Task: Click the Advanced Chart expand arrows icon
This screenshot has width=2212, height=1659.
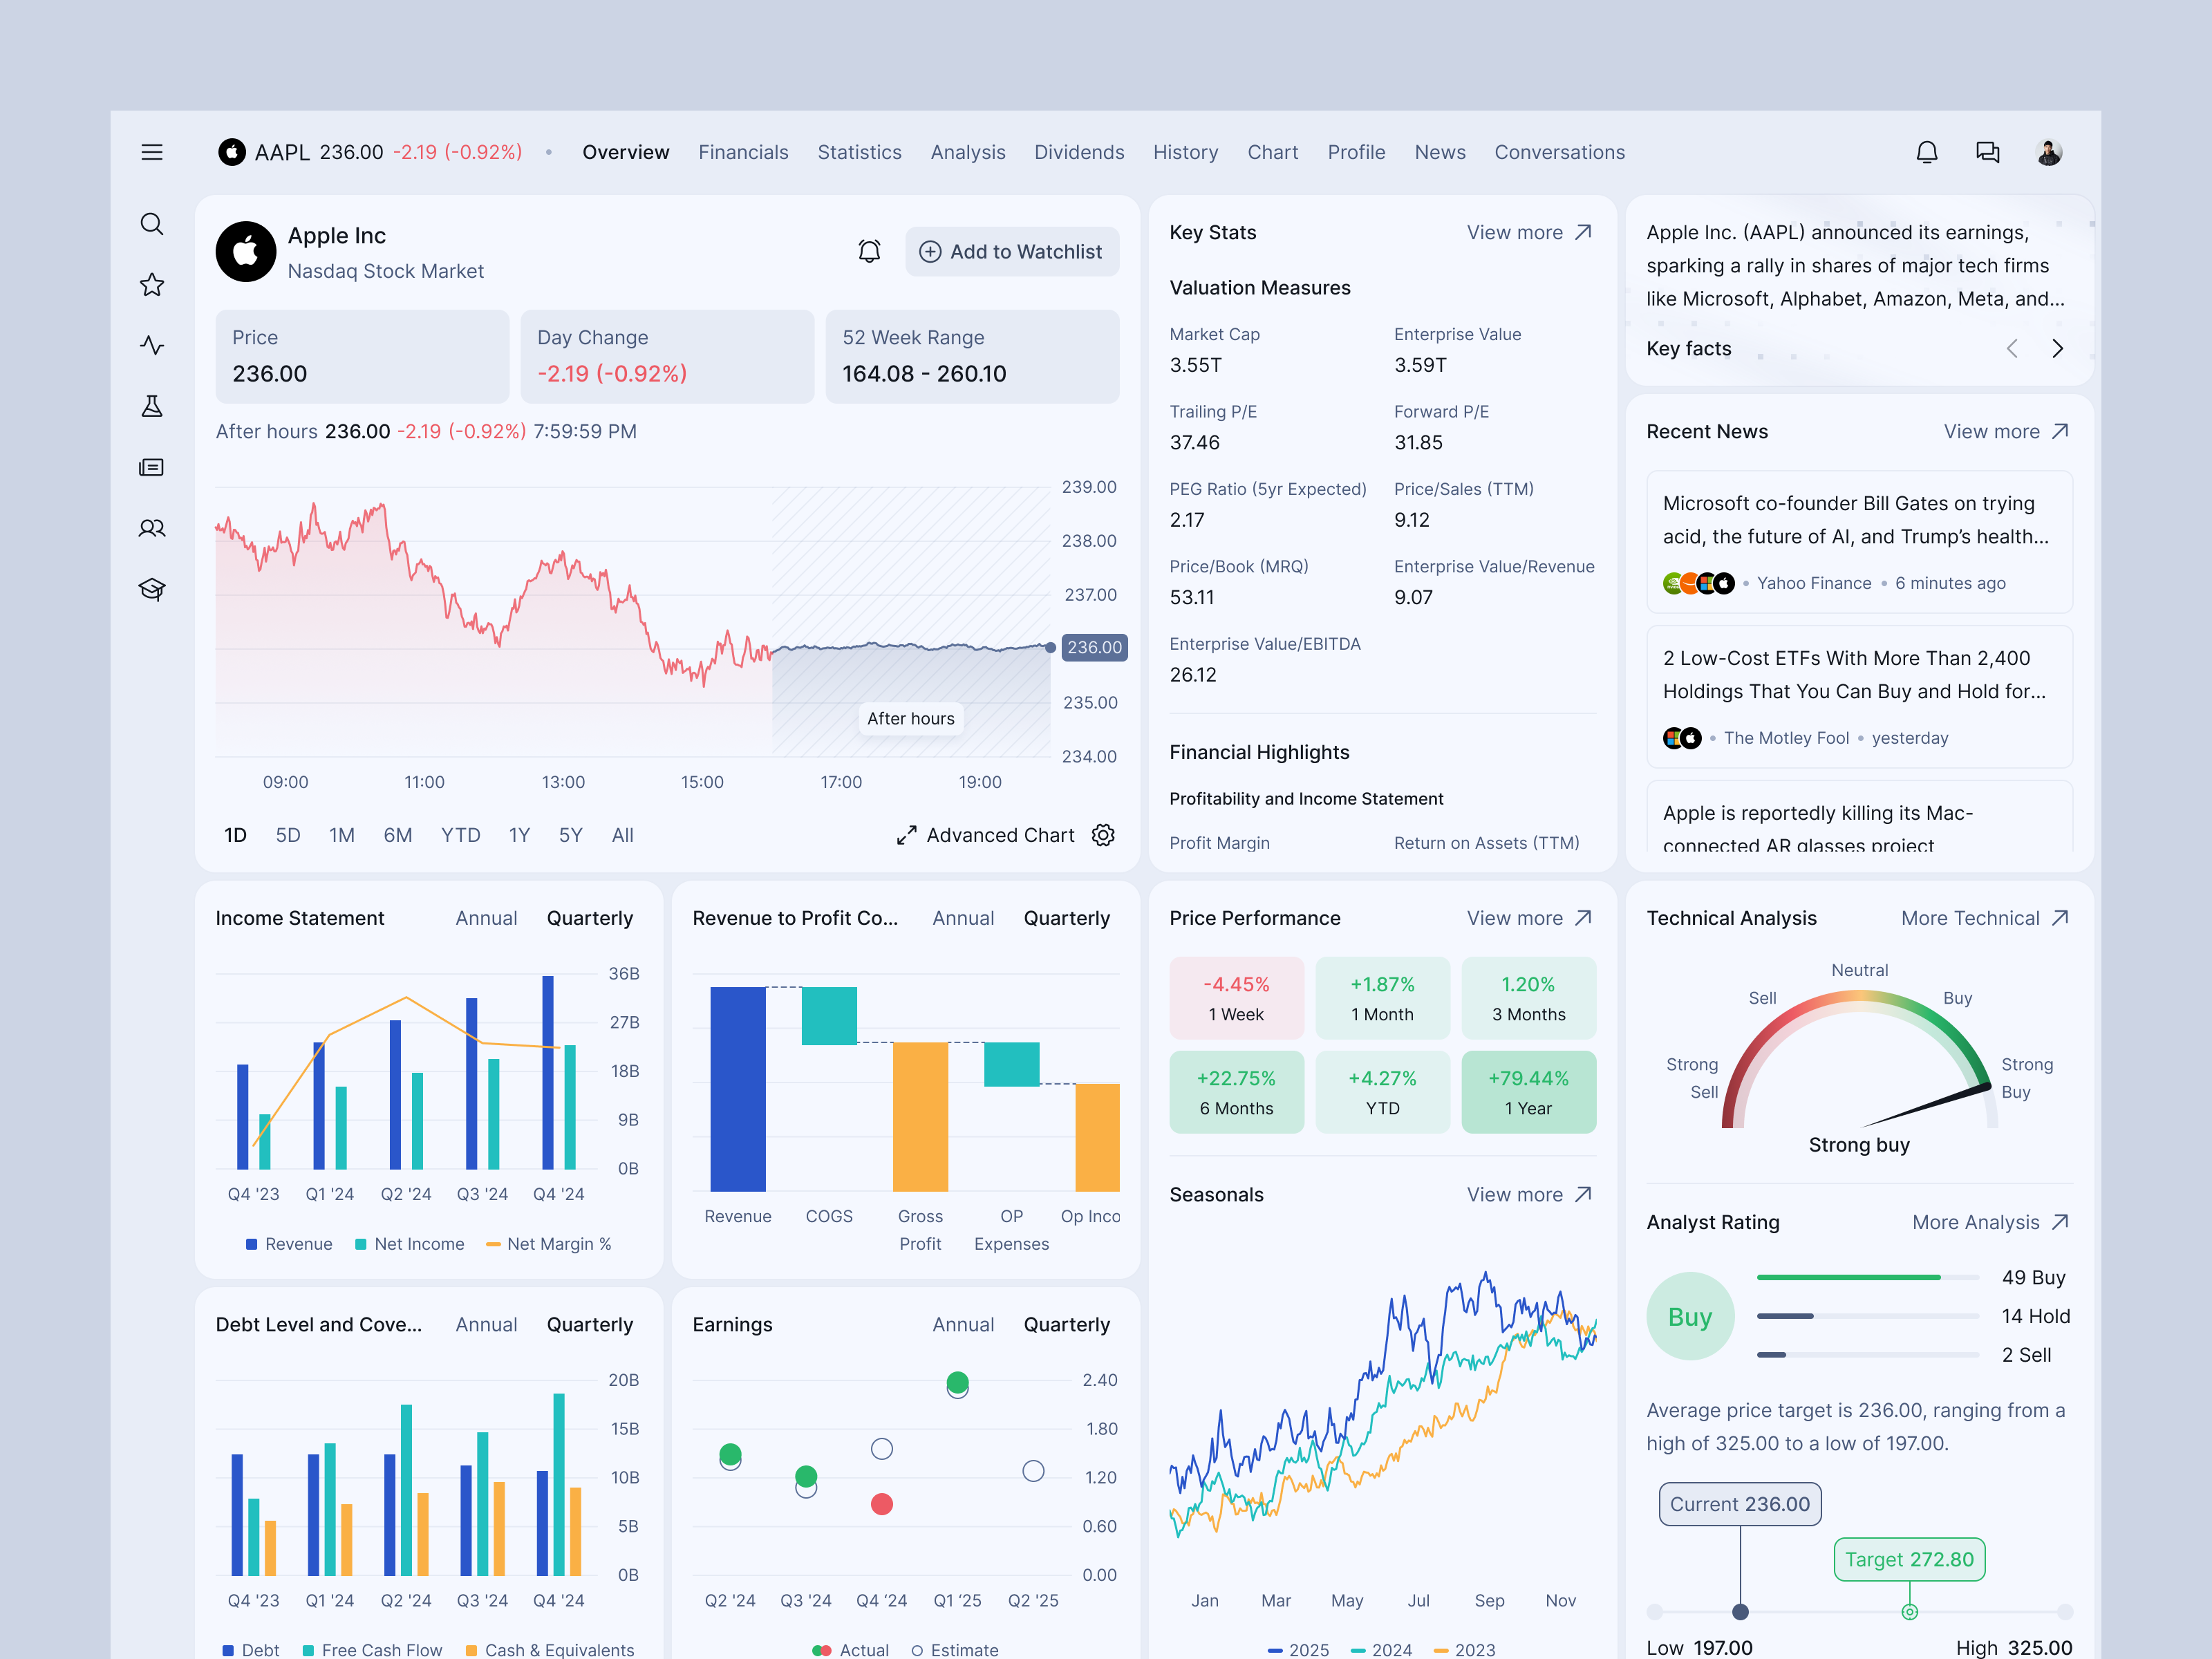Action: pyautogui.click(x=907, y=835)
